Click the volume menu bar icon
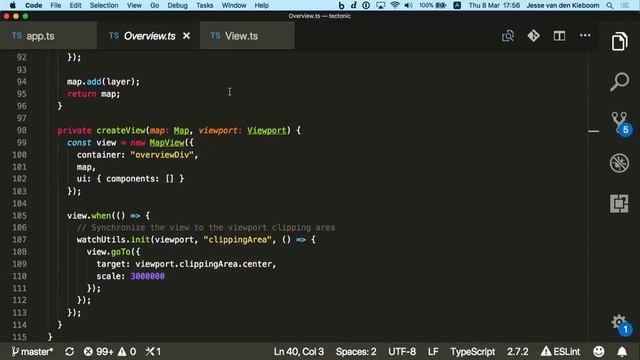The width and height of the screenshot is (640, 360). [x=408, y=5]
